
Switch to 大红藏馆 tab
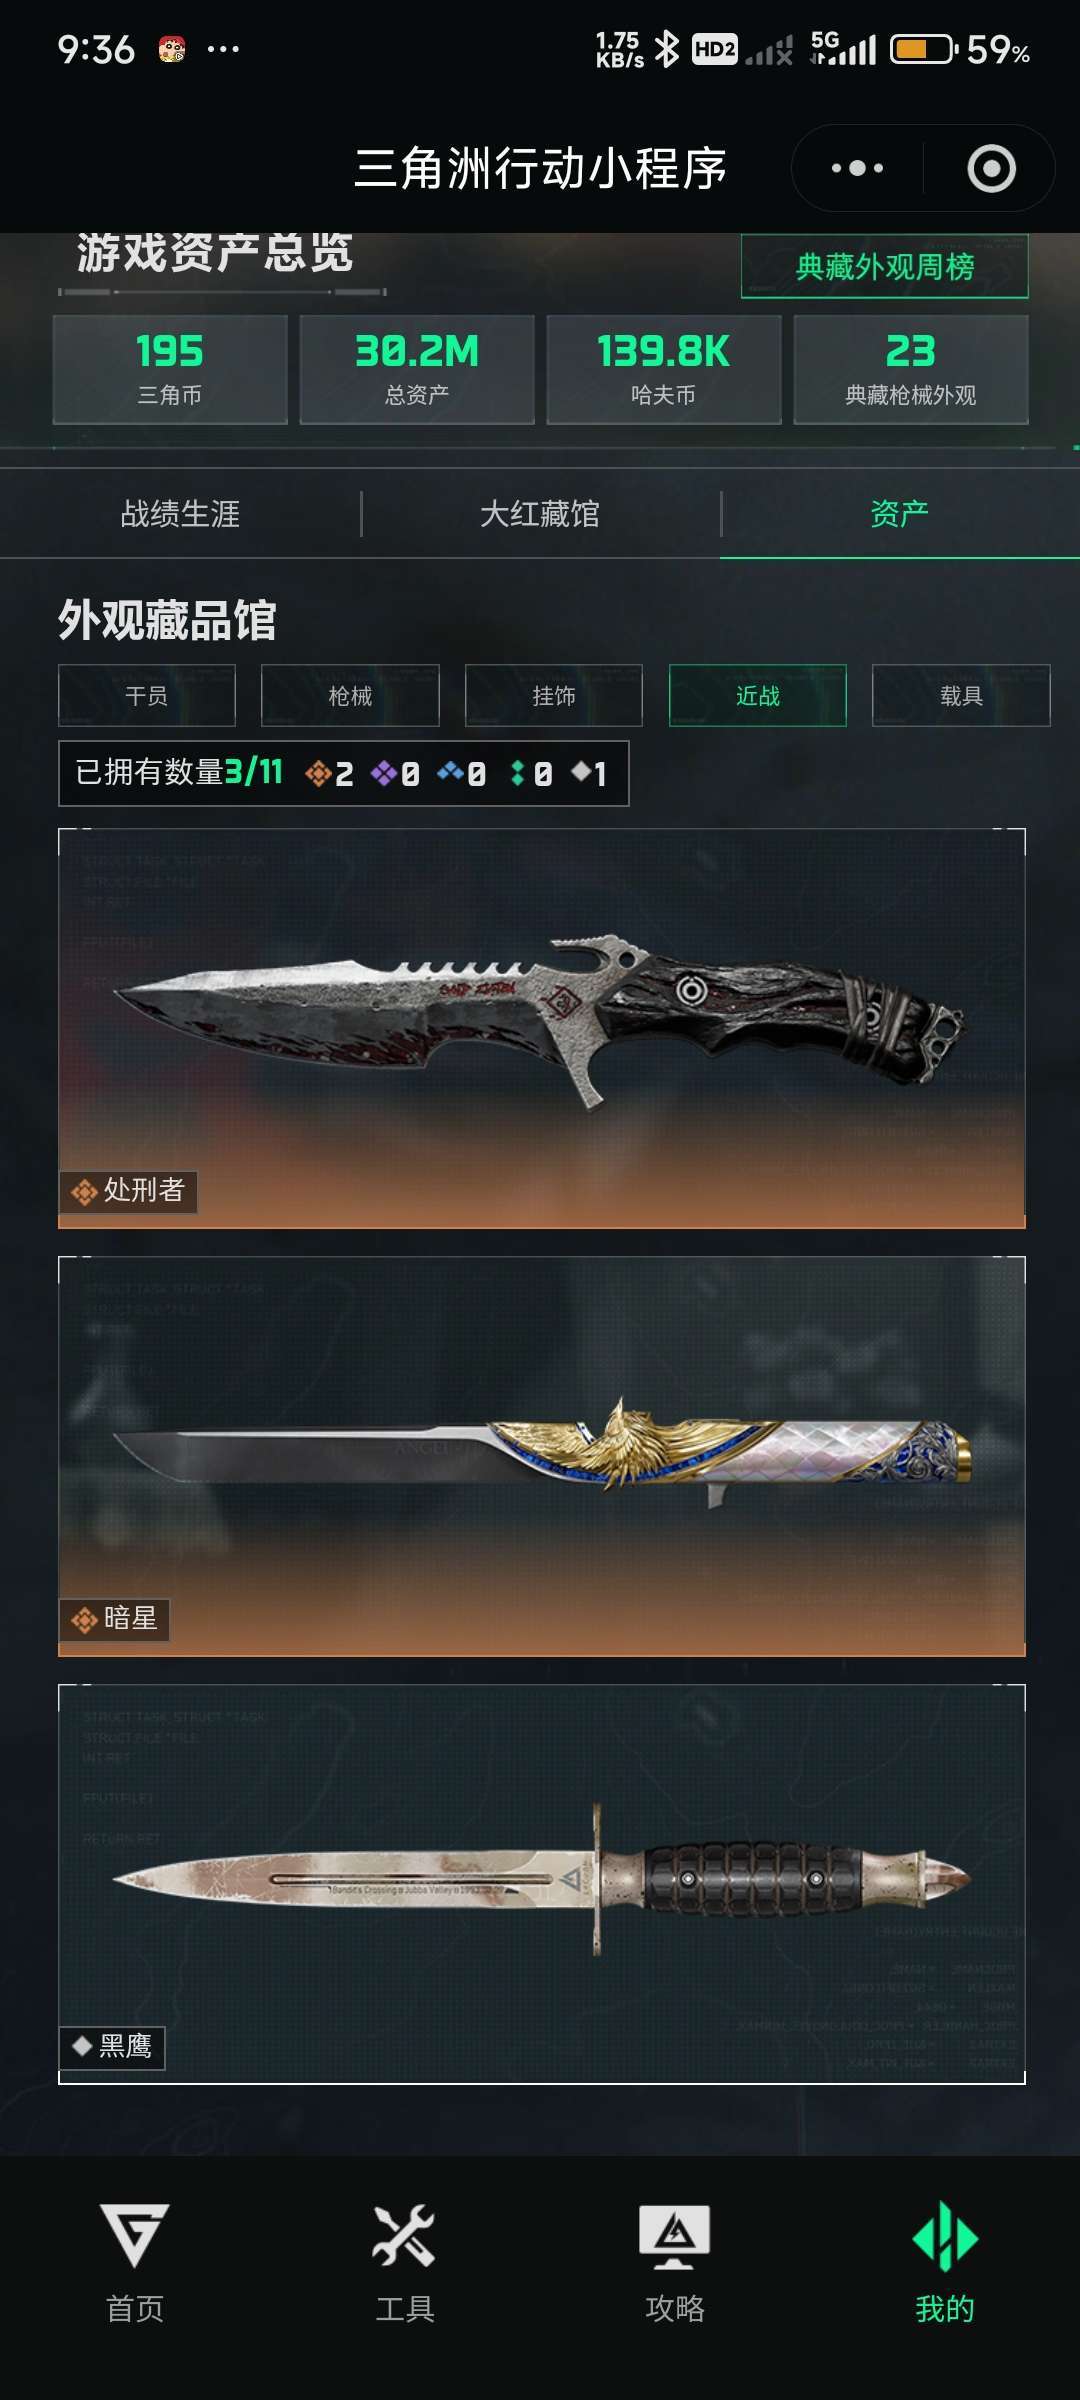540,514
